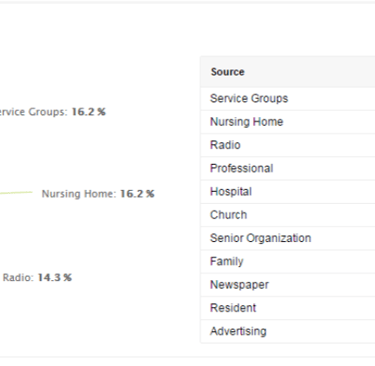
Task: Click the 16.2 % value beside Service Groups
Action: pyautogui.click(x=89, y=112)
